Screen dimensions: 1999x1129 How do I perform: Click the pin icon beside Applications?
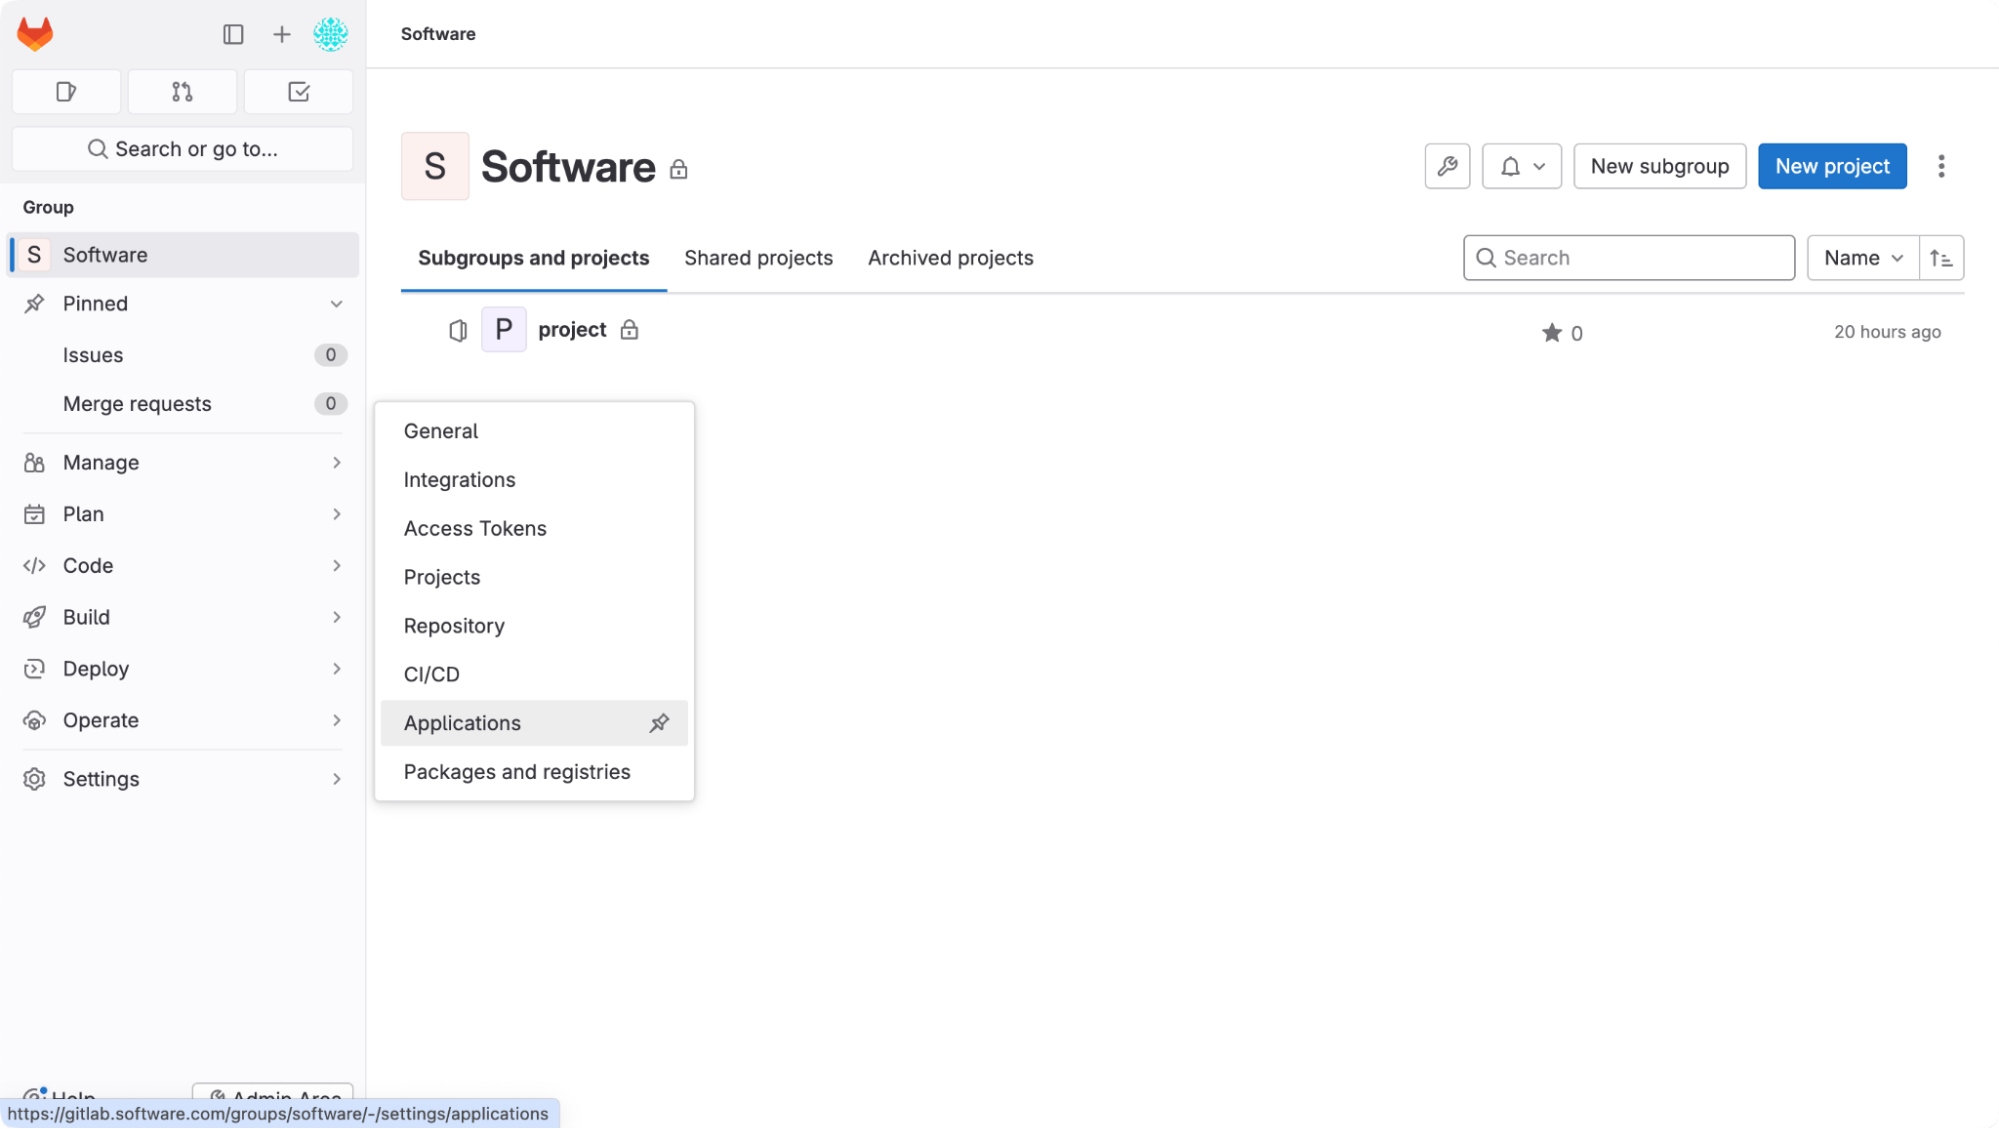click(659, 722)
